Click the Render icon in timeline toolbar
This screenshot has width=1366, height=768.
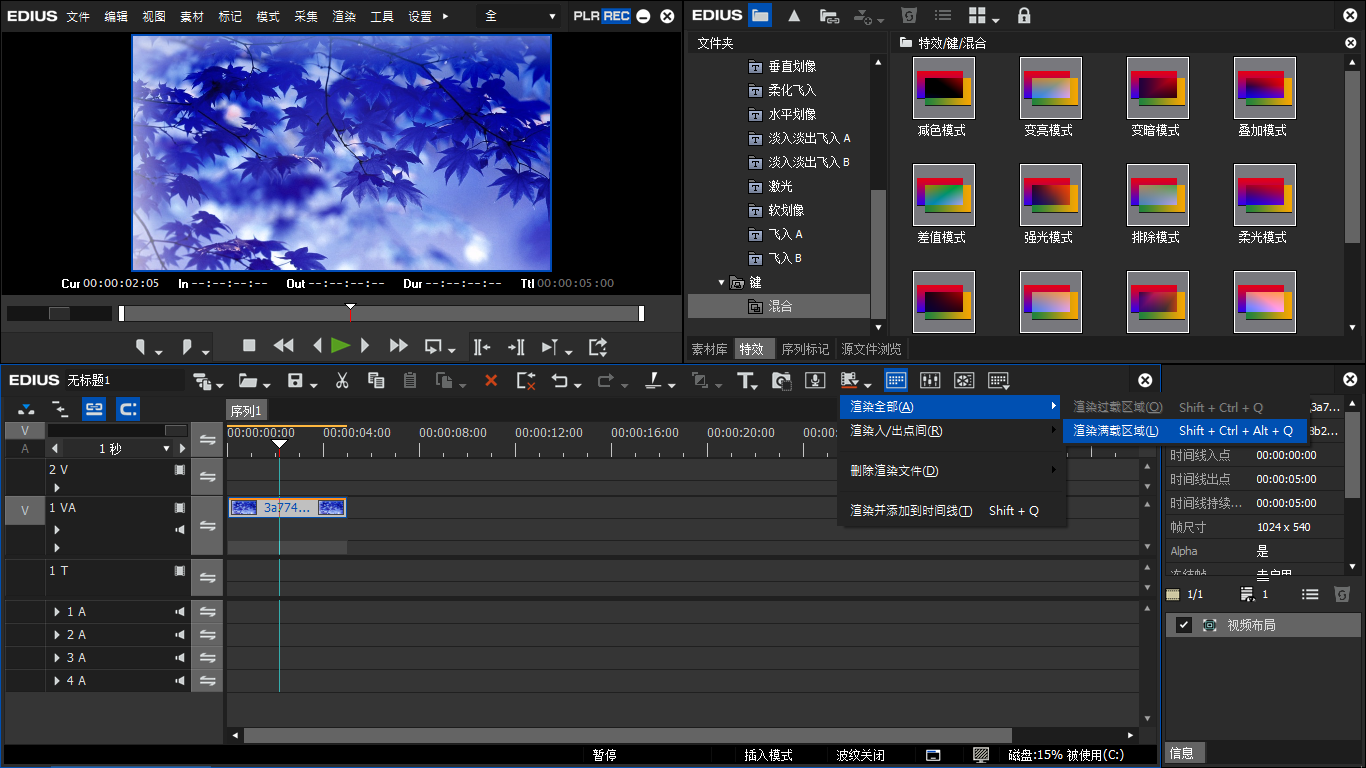click(x=850, y=380)
